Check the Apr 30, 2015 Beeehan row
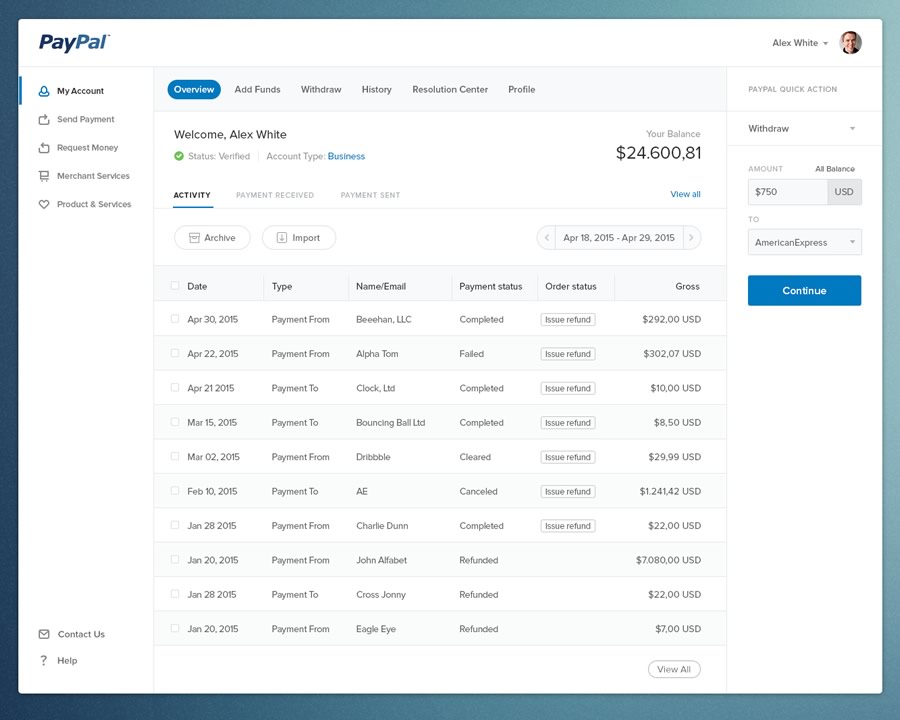Image resolution: width=900 pixels, height=720 pixels. click(175, 319)
